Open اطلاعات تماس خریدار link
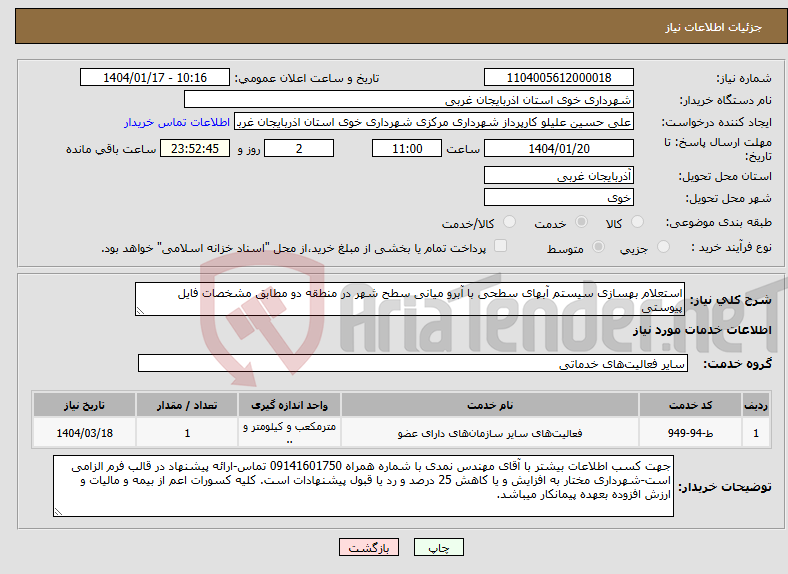This screenshot has height=574, width=788. [177, 122]
